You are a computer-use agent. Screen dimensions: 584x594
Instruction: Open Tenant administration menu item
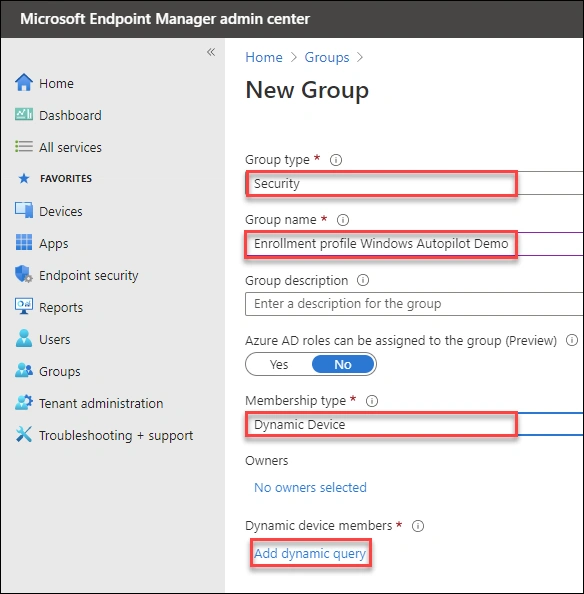[101, 403]
